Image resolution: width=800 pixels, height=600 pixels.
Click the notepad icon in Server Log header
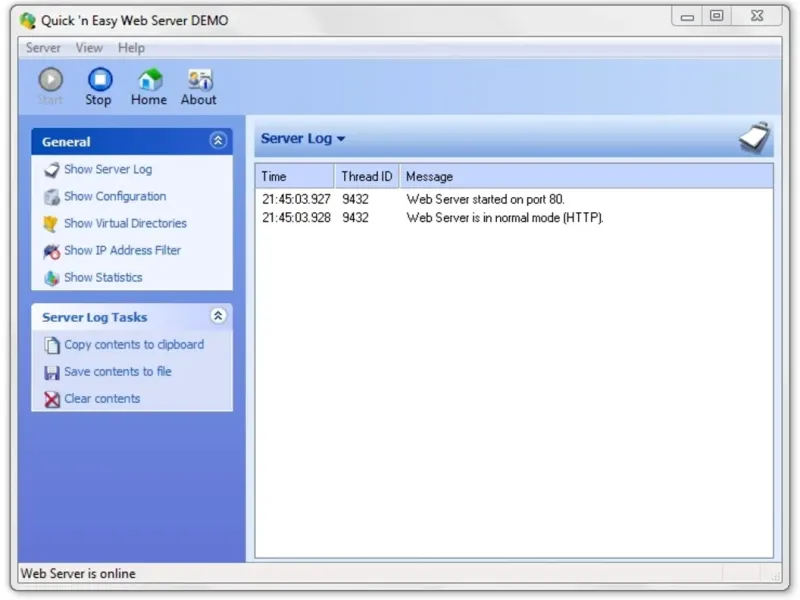pos(755,137)
